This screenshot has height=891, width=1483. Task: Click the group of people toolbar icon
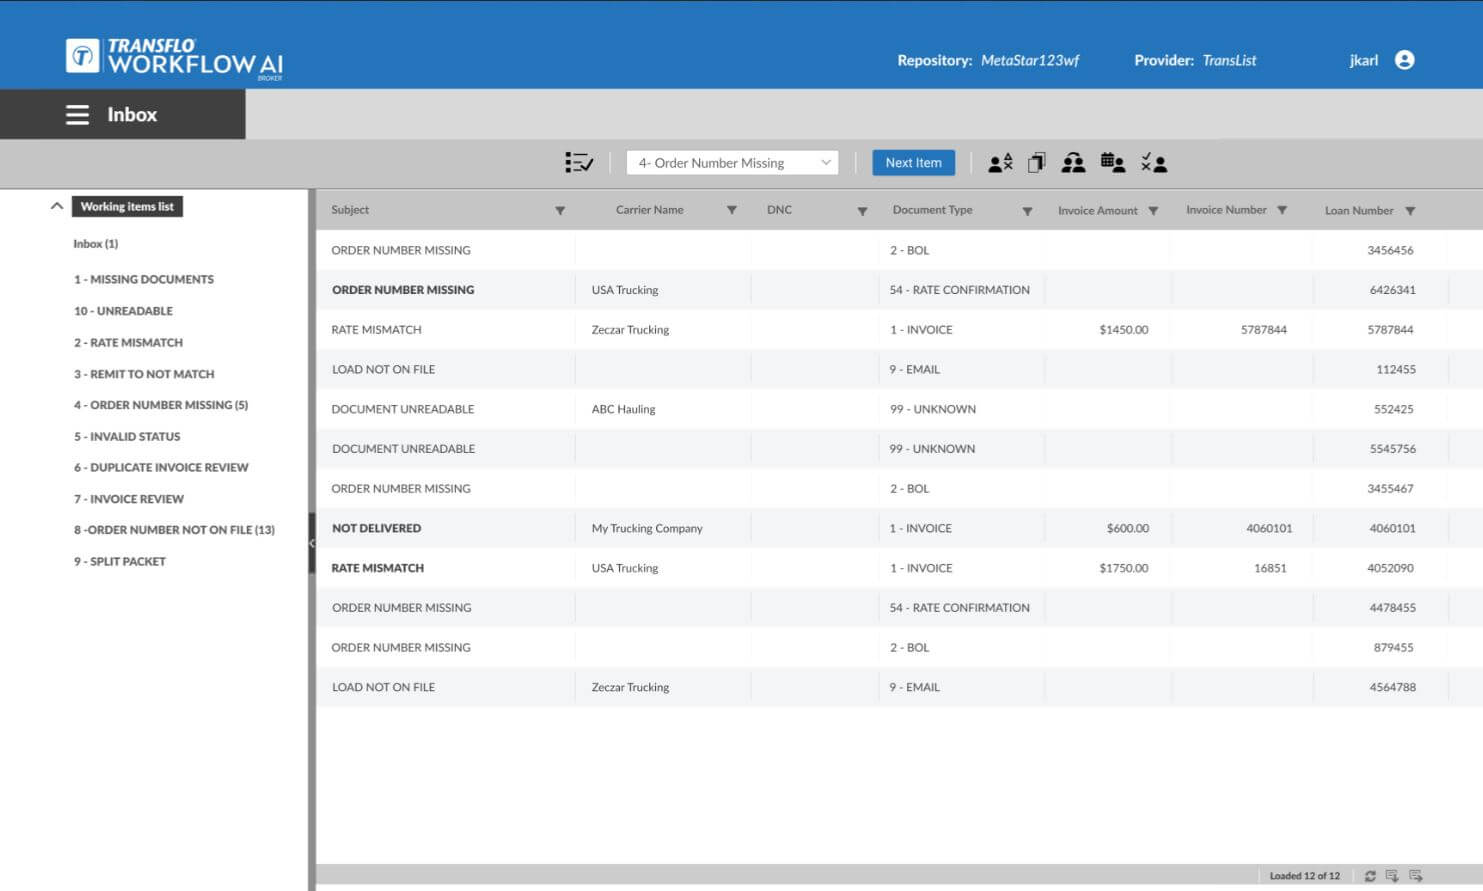coord(1073,163)
